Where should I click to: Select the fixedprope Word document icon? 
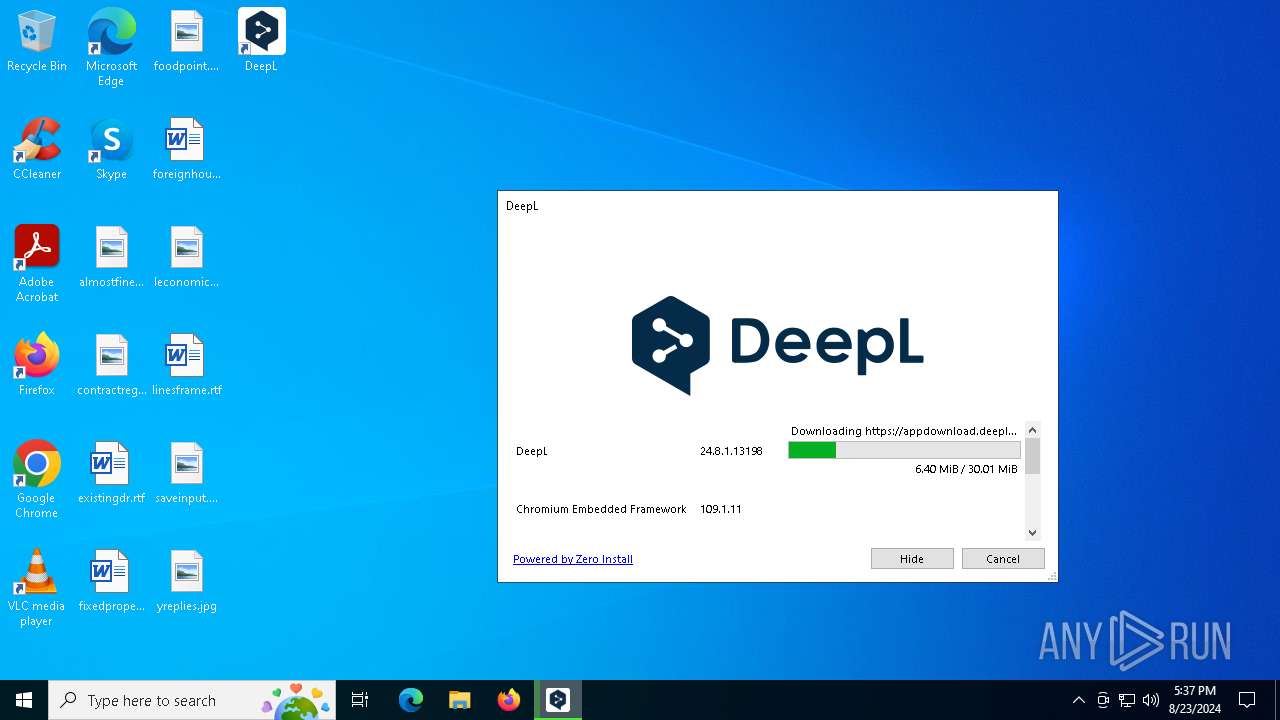click(111, 581)
